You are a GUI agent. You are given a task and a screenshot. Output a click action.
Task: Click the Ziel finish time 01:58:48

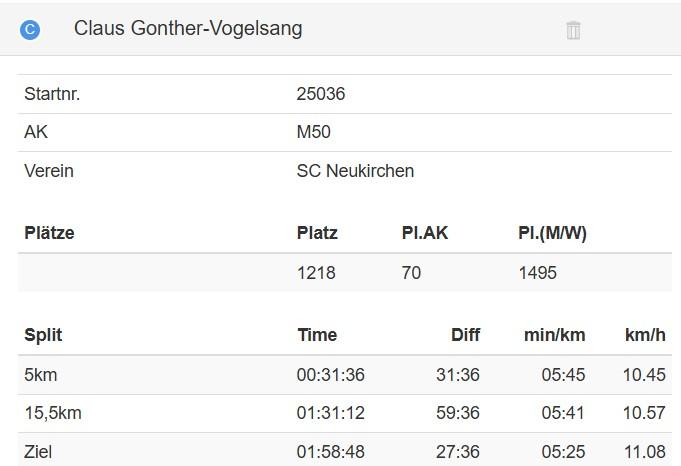pos(330,452)
